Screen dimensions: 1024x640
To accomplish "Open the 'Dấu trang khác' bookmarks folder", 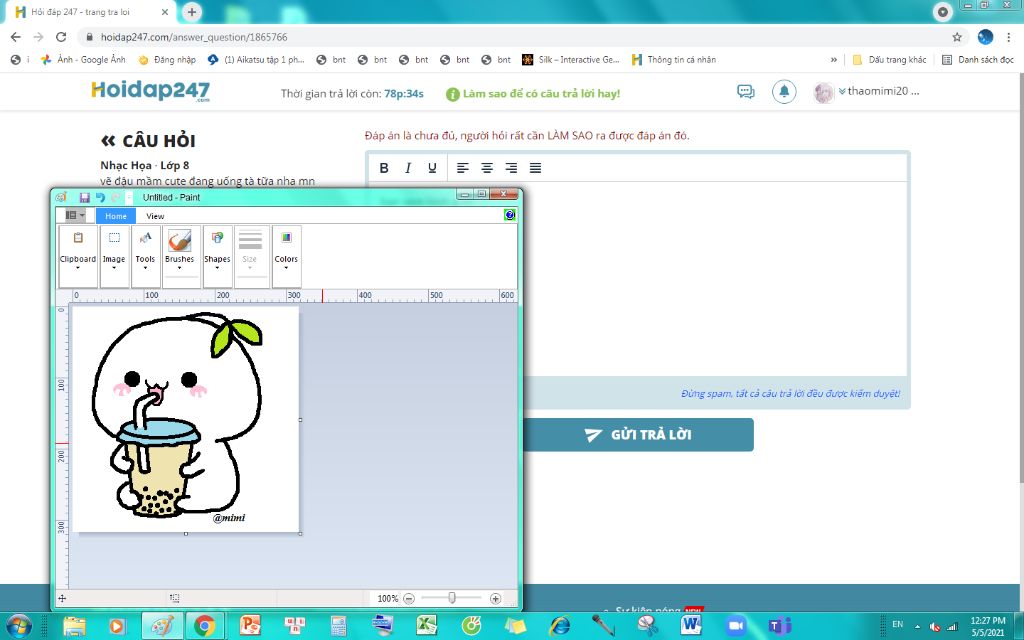I will click(x=889, y=59).
